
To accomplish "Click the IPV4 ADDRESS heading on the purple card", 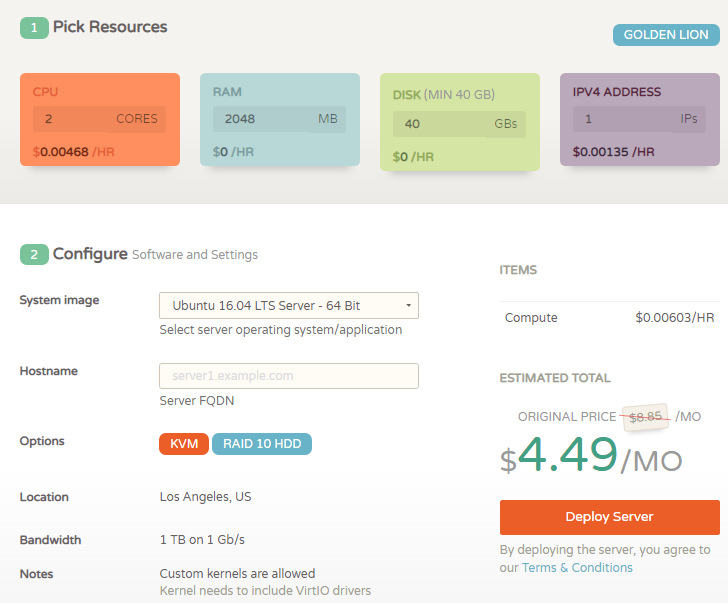I will click(616, 92).
